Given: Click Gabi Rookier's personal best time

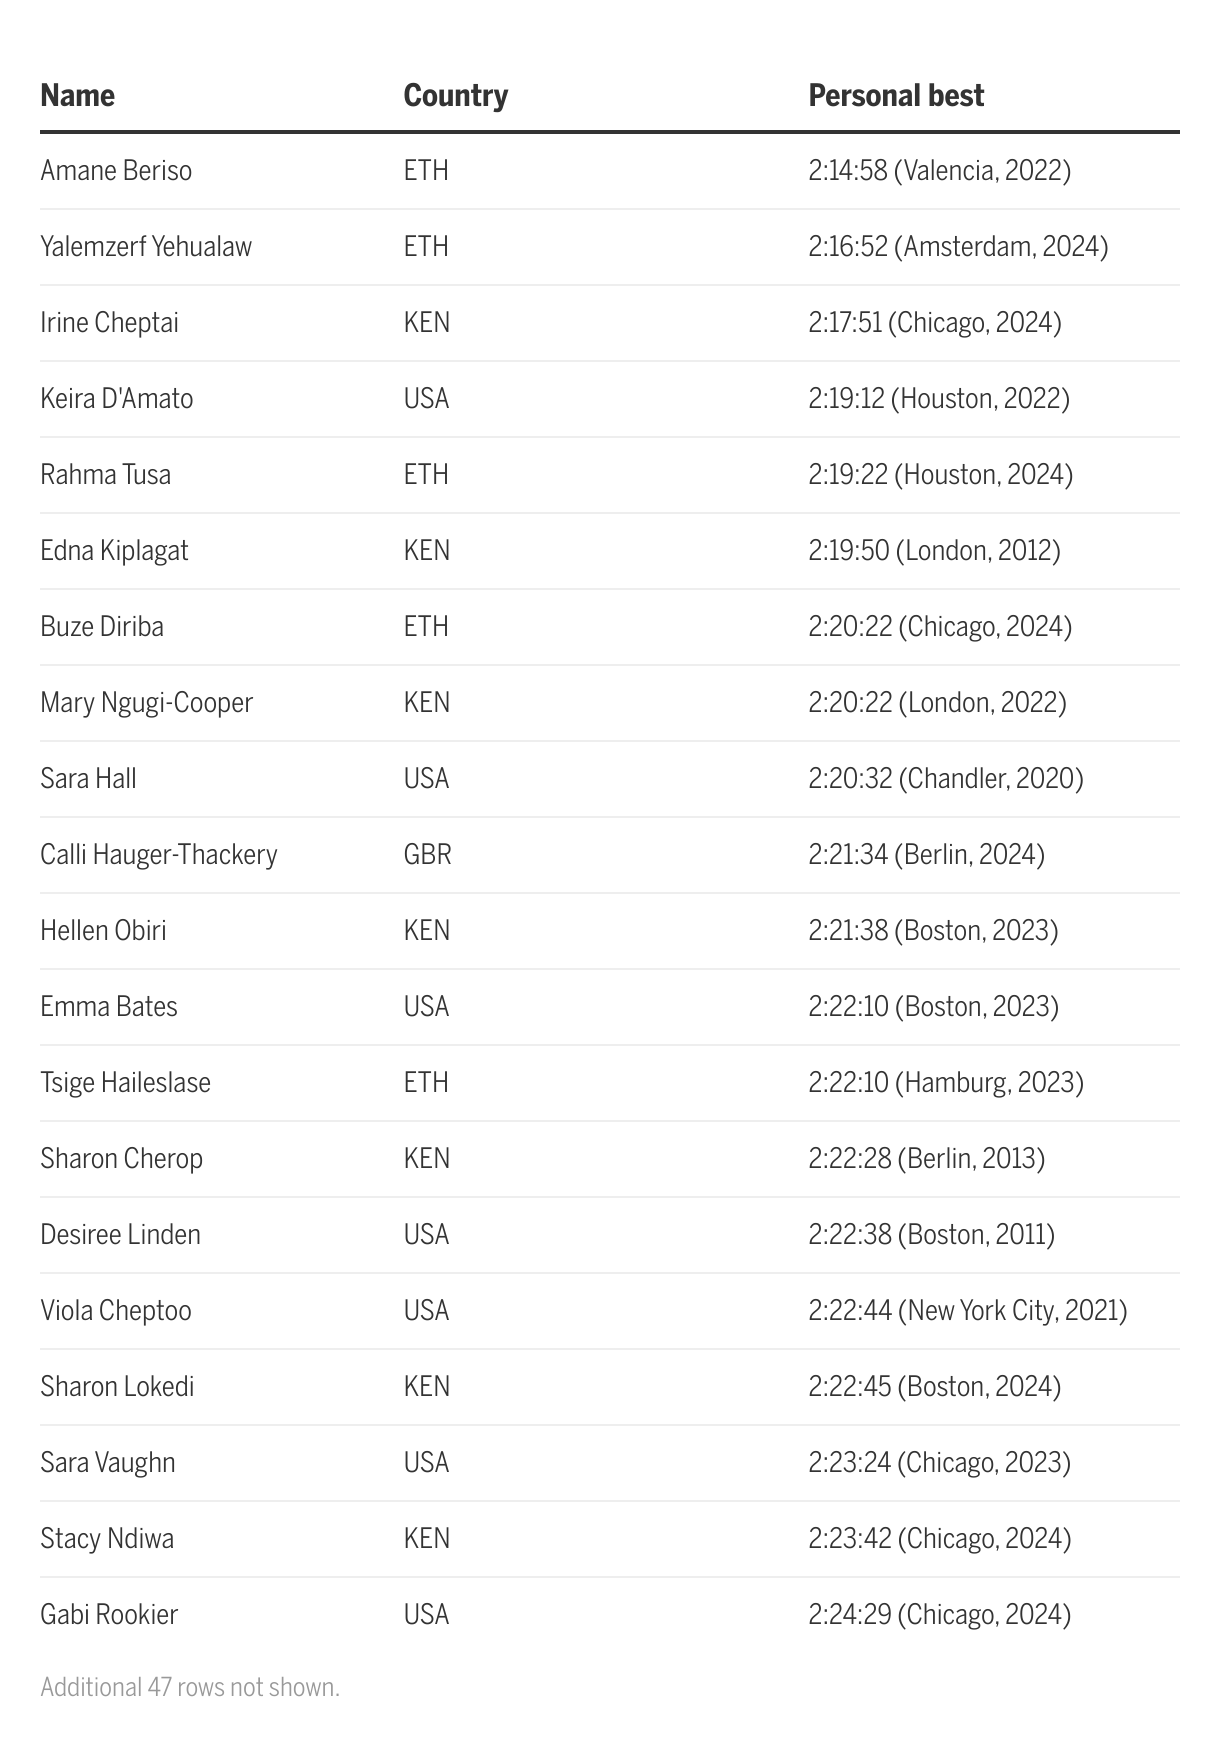Looking at the screenshot, I should [939, 1615].
